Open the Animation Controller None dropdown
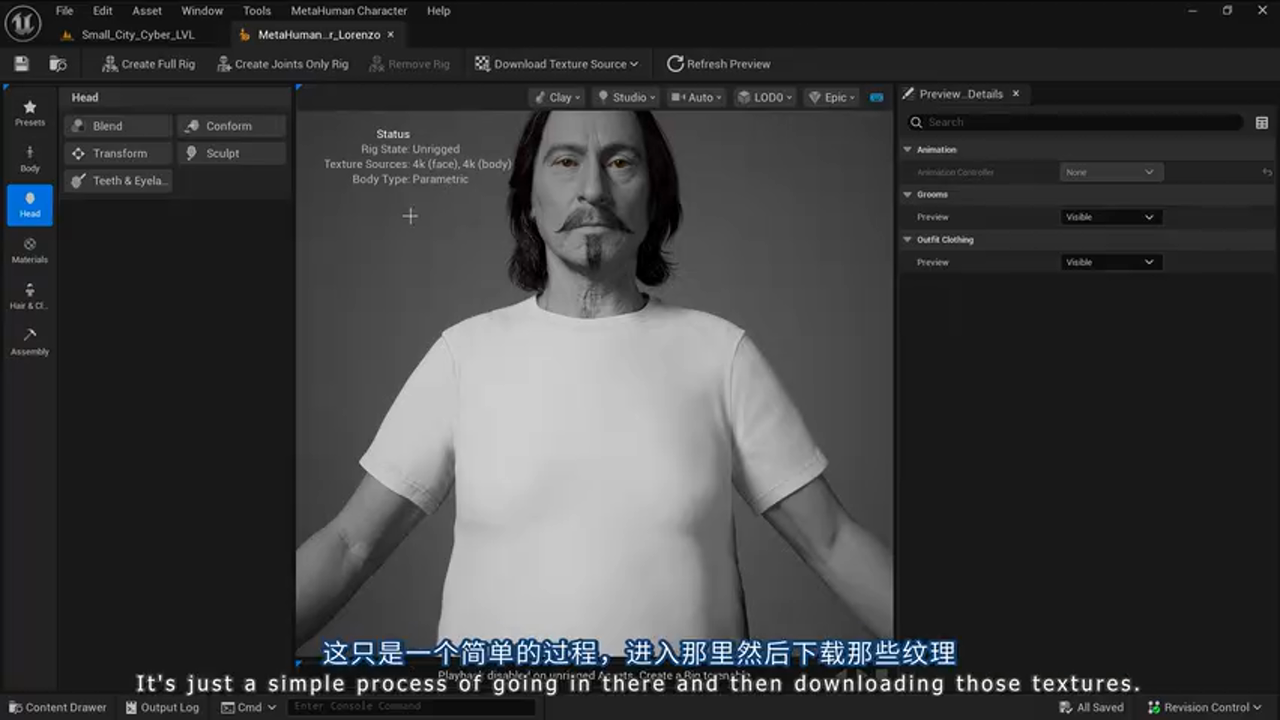Viewport: 1280px width, 720px height. 1110,171
